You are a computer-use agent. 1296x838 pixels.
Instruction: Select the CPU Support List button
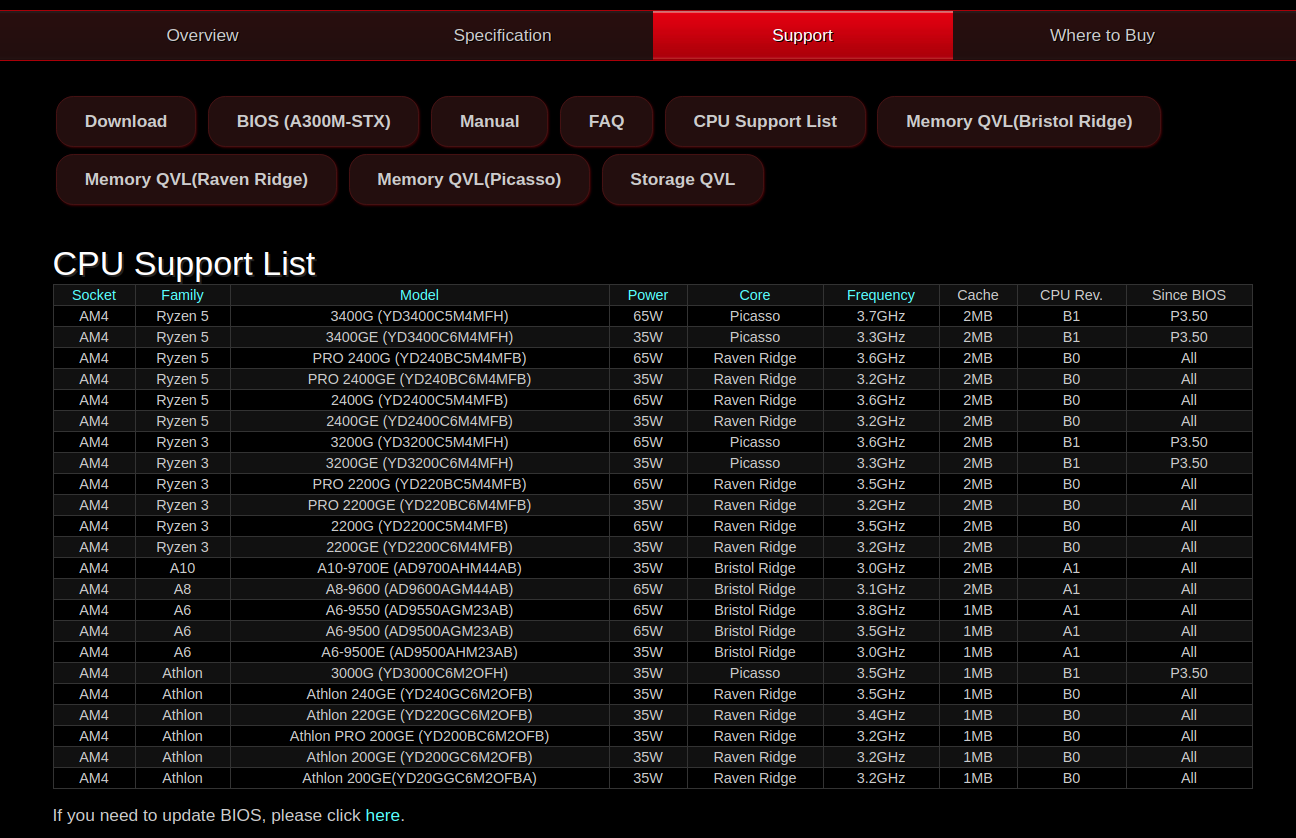[x=765, y=121]
